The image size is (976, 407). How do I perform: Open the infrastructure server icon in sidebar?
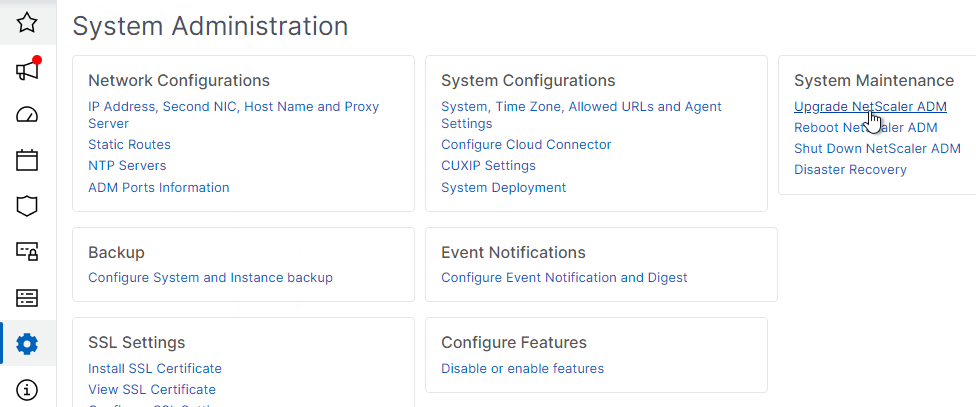pos(27,298)
